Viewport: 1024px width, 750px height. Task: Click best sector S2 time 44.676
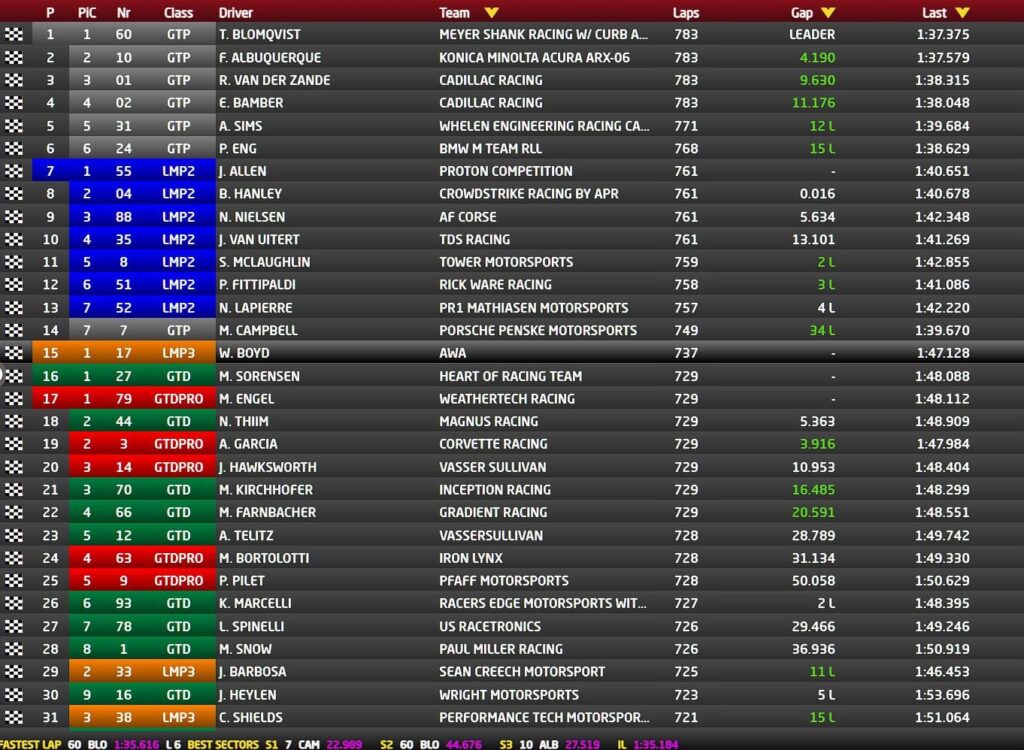tap(462, 744)
